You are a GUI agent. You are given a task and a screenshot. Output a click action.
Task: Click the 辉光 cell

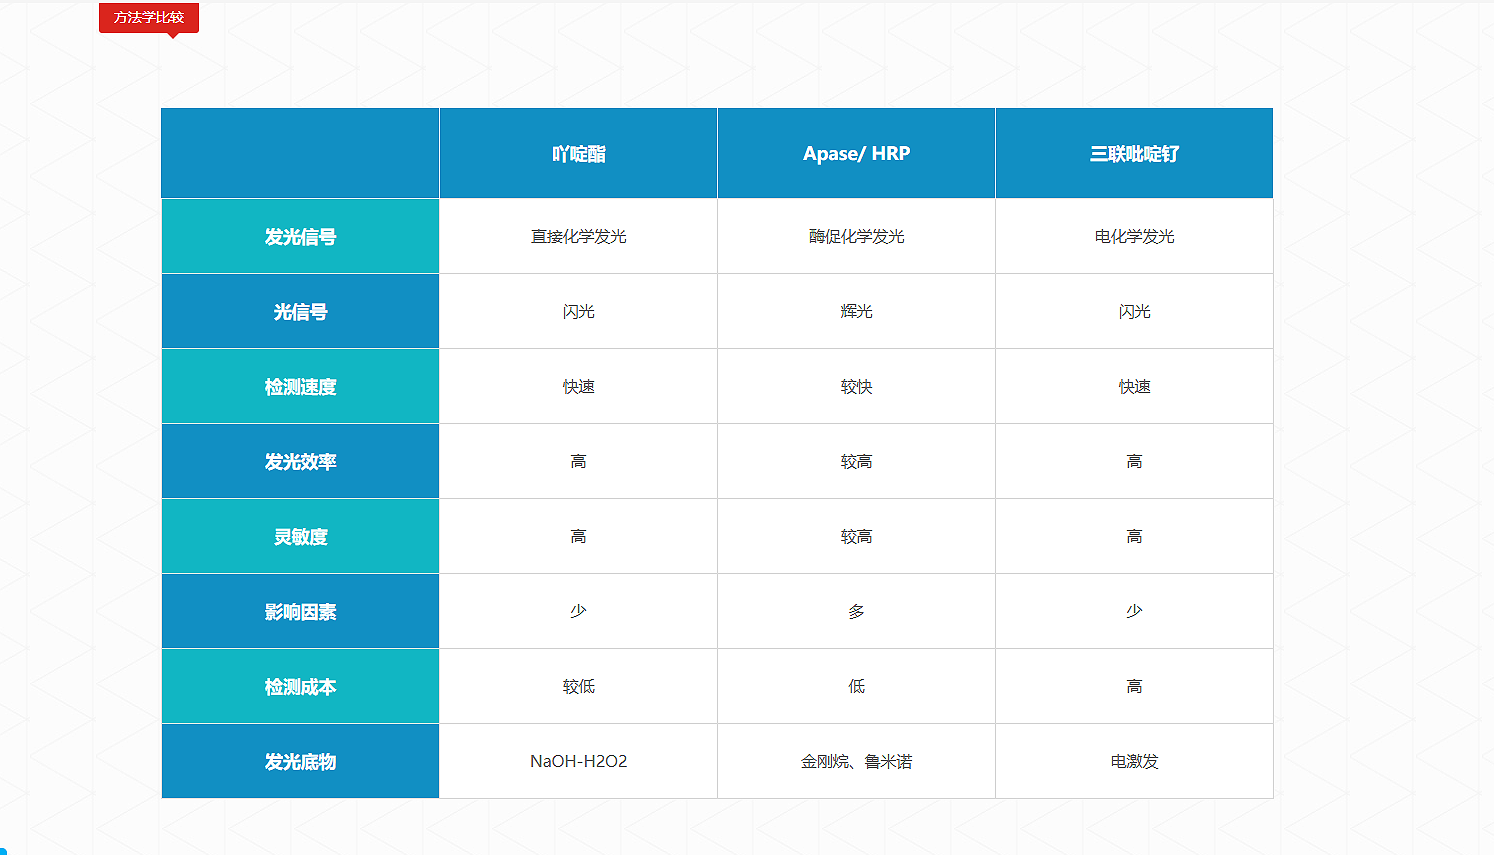856,312
